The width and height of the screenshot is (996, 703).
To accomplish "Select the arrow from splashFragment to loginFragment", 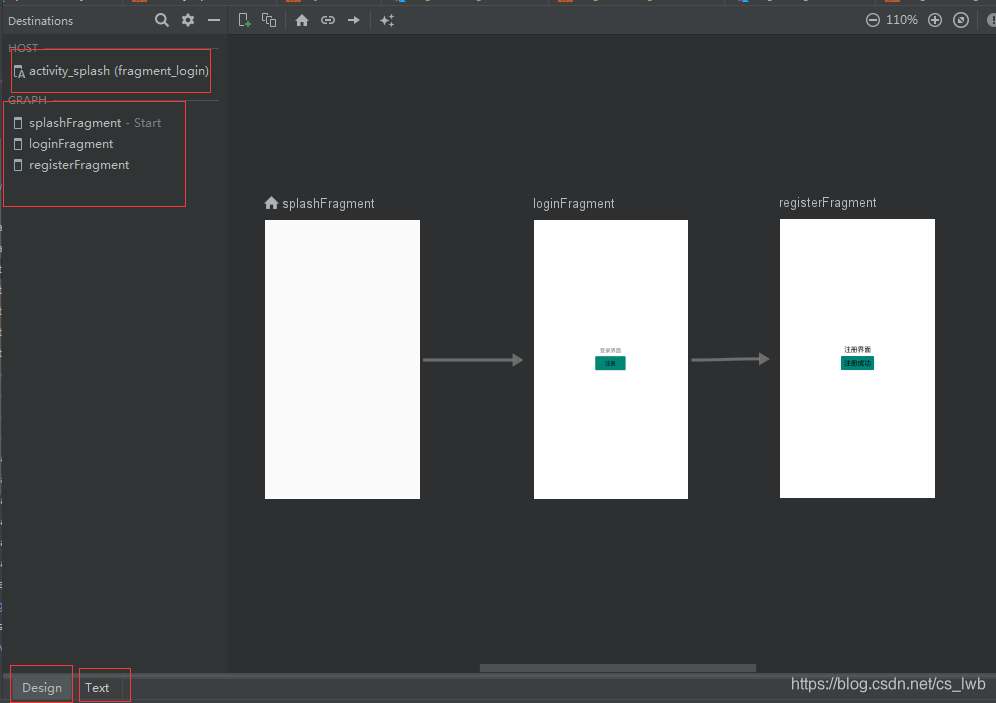I will (473, 360).
